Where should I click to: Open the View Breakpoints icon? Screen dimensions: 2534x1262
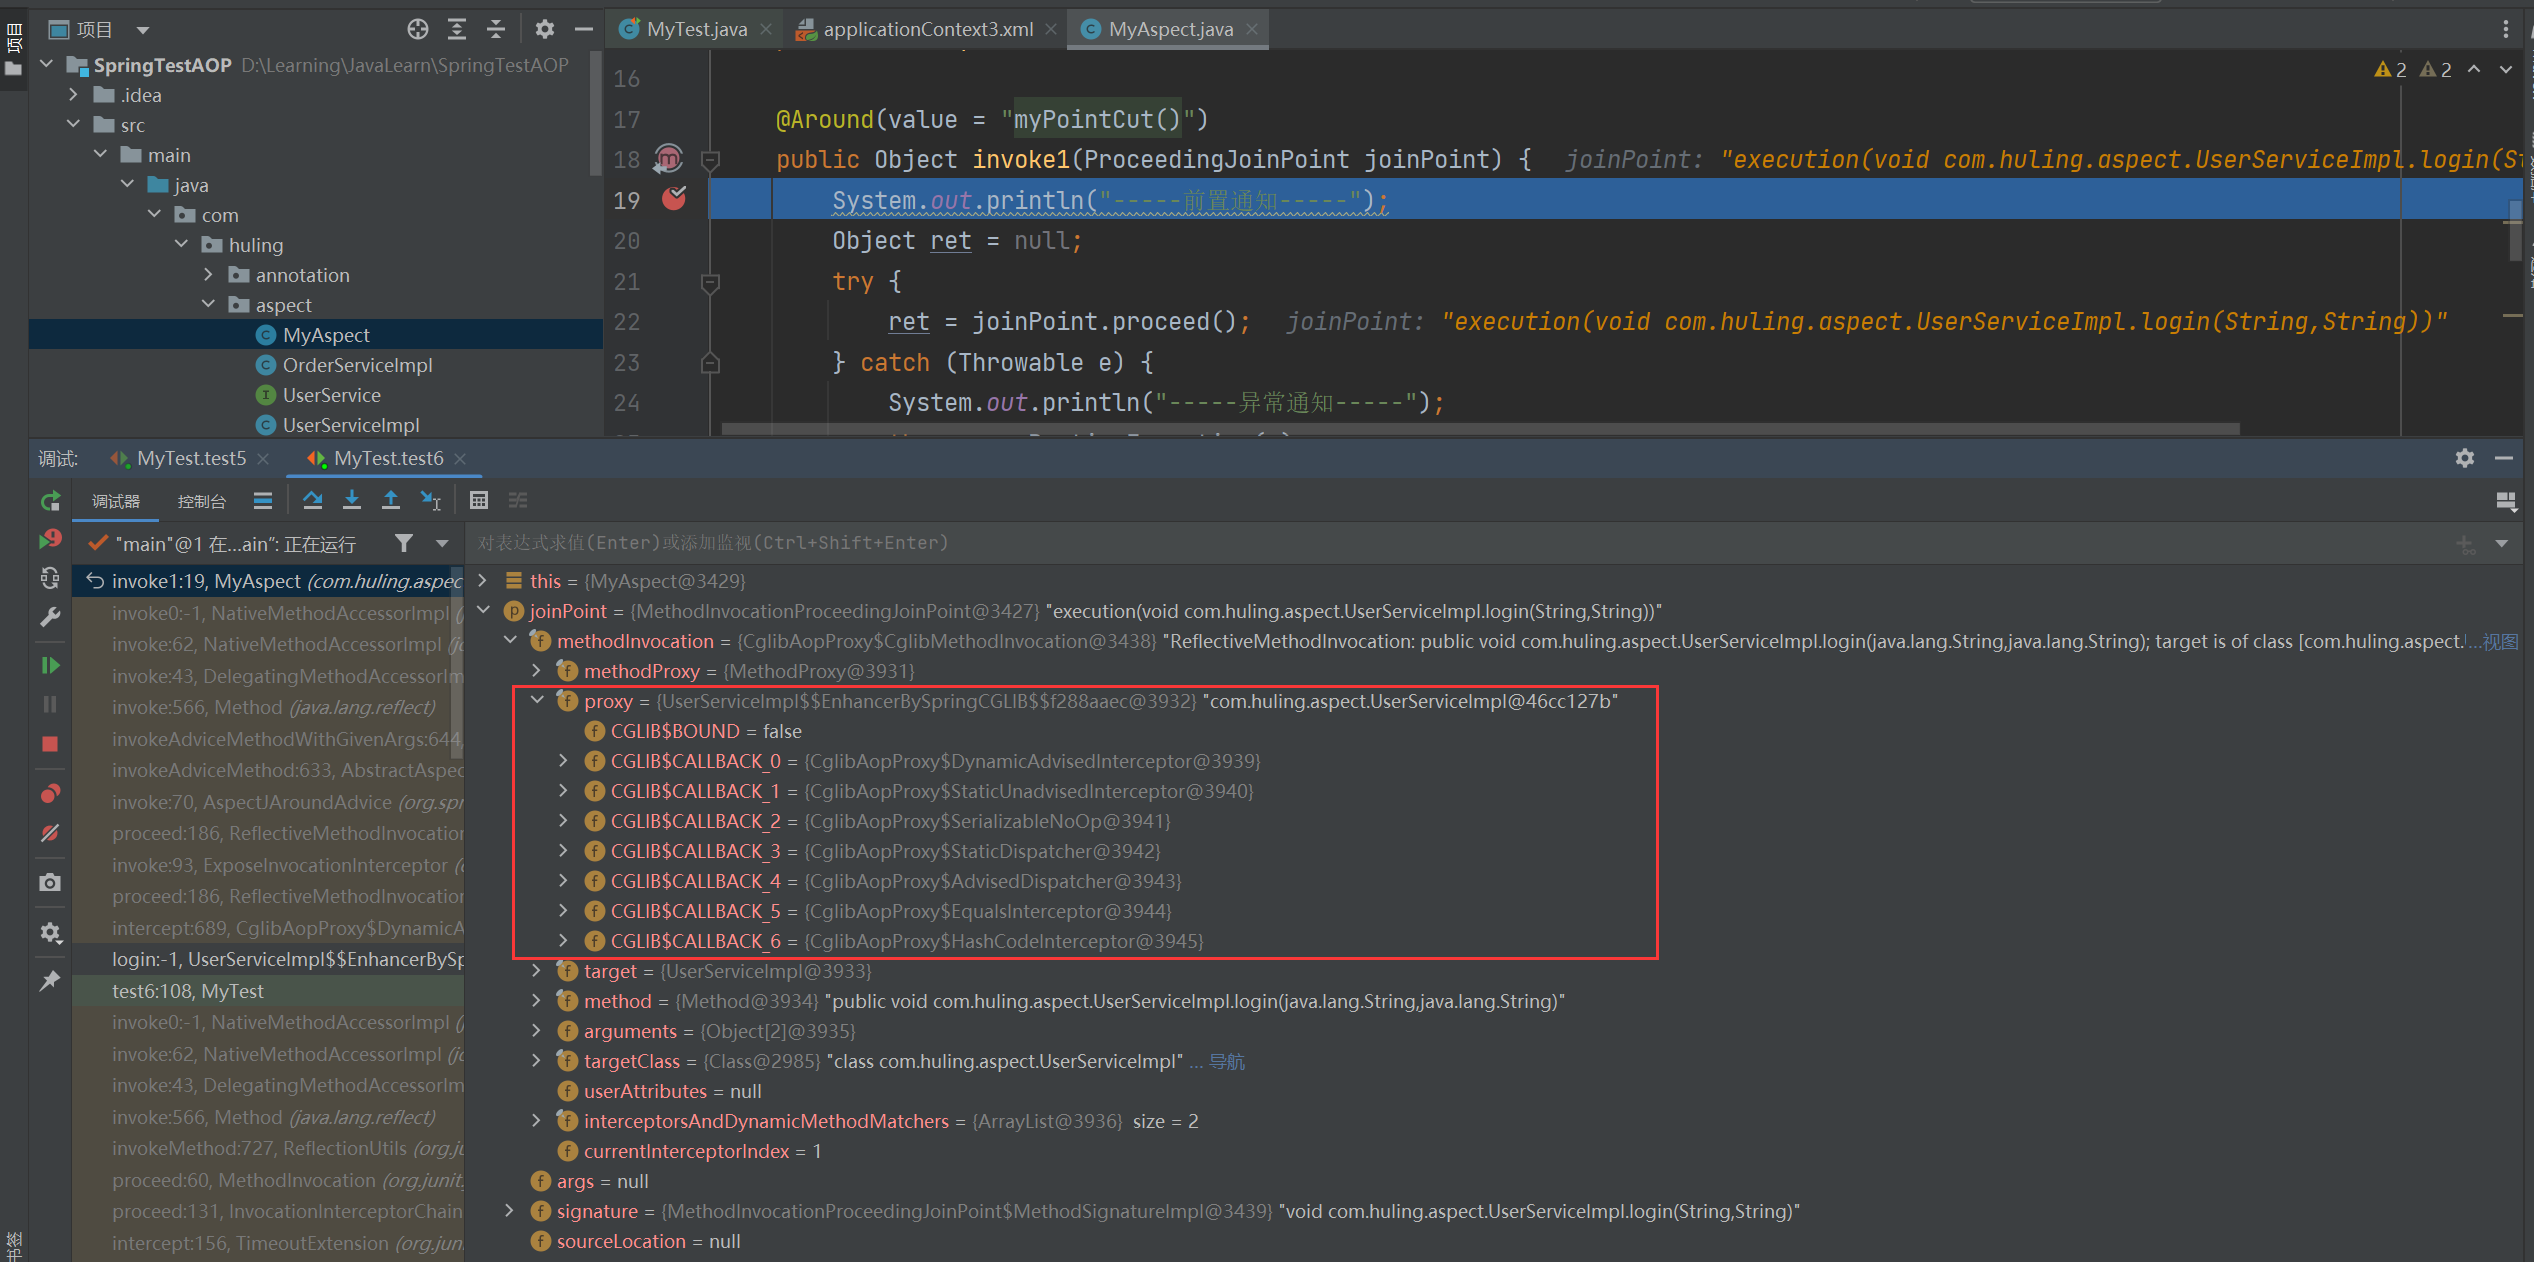50,794
